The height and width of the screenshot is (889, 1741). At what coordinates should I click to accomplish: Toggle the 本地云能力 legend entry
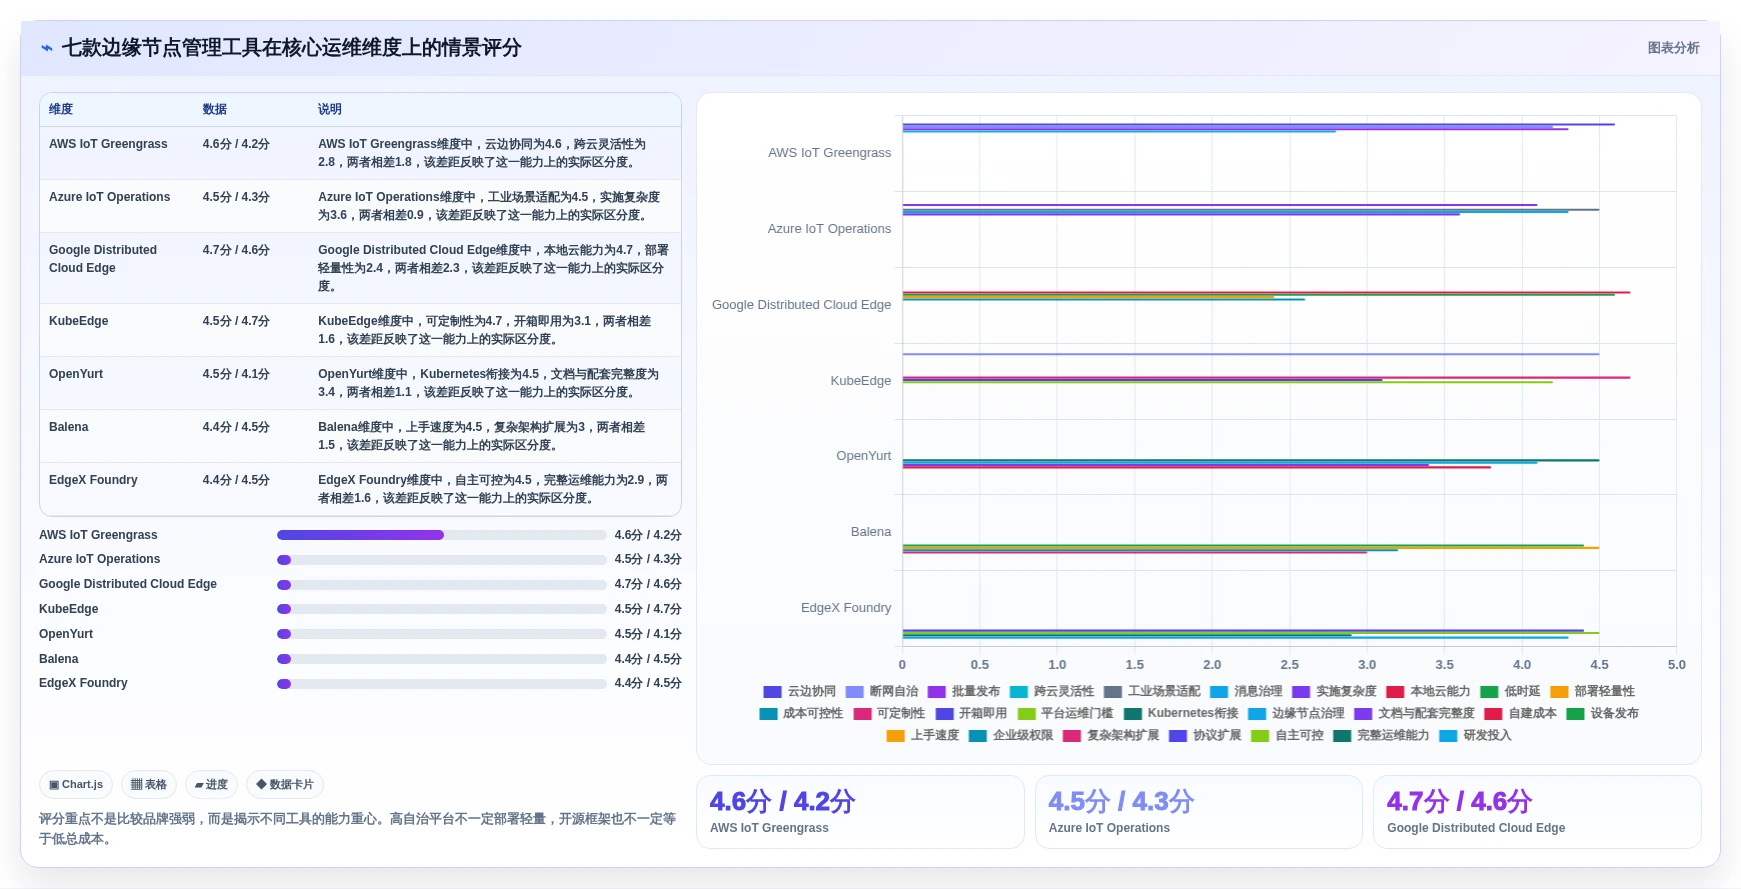[1427, 691]
